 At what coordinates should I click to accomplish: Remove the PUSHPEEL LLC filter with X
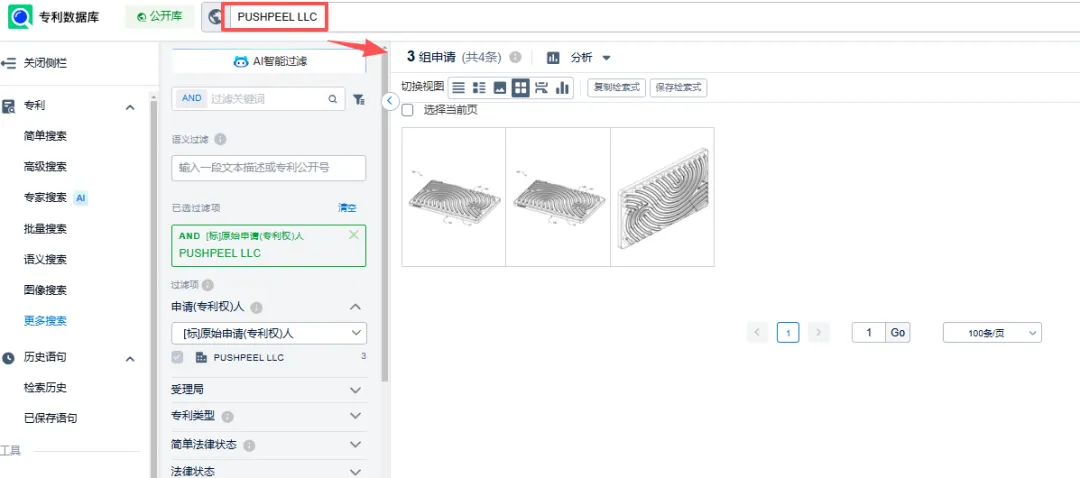[354, 235]
